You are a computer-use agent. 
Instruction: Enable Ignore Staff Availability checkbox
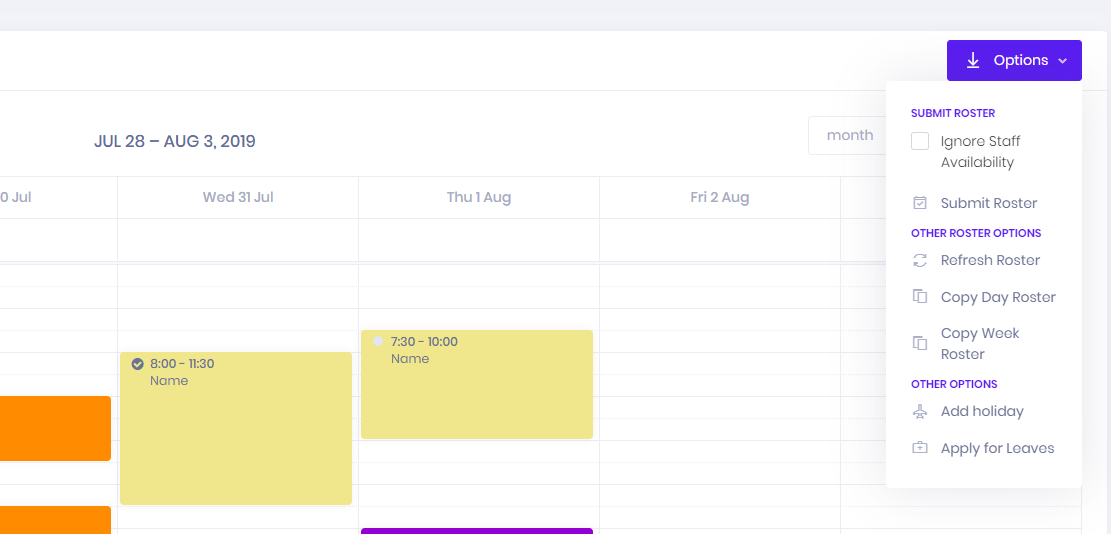tap(920, 142)
